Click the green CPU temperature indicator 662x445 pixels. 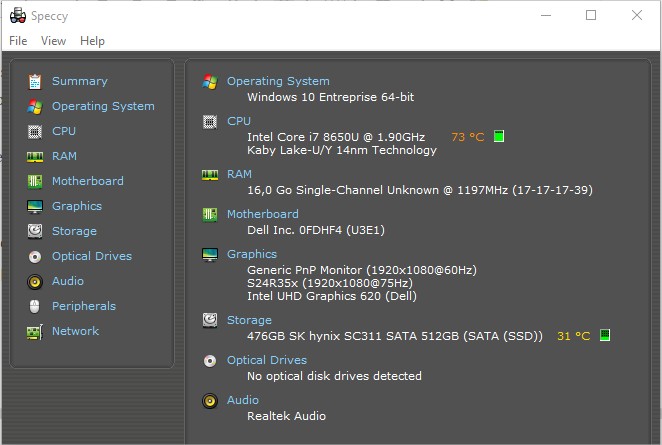(499, 136)
